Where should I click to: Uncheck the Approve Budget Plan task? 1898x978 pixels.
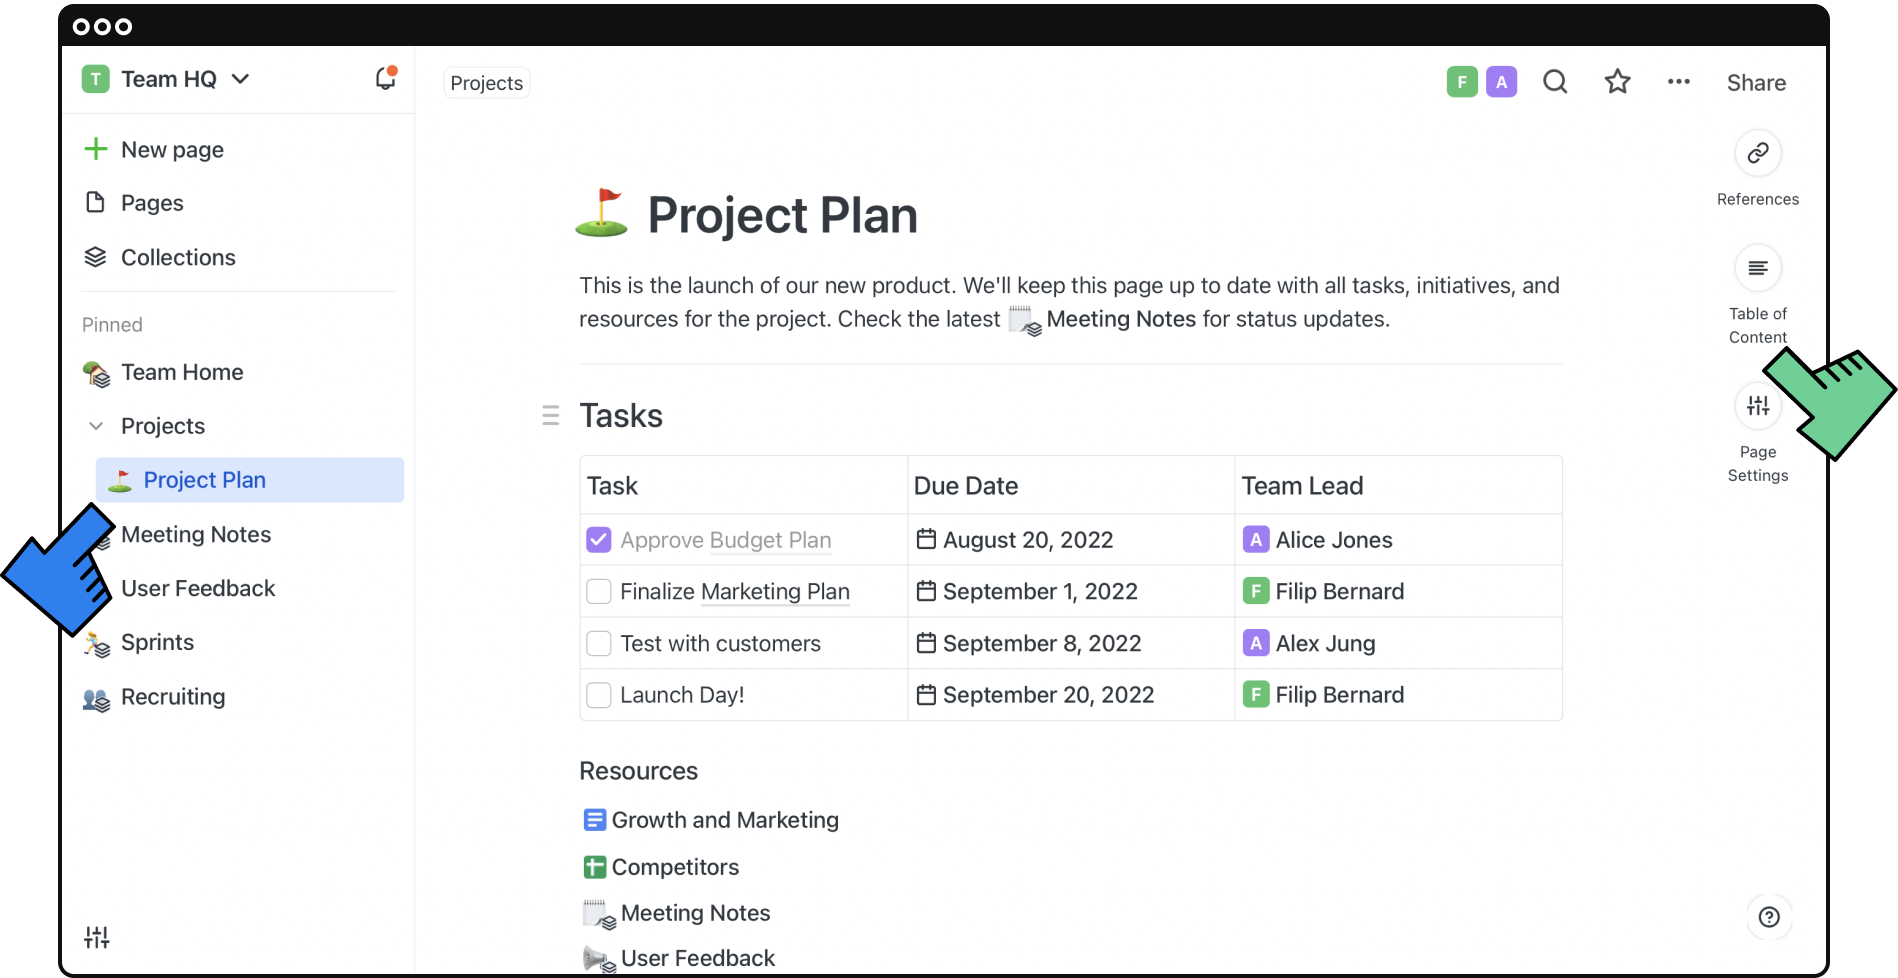pyautogui.click(x=598, y=539)
